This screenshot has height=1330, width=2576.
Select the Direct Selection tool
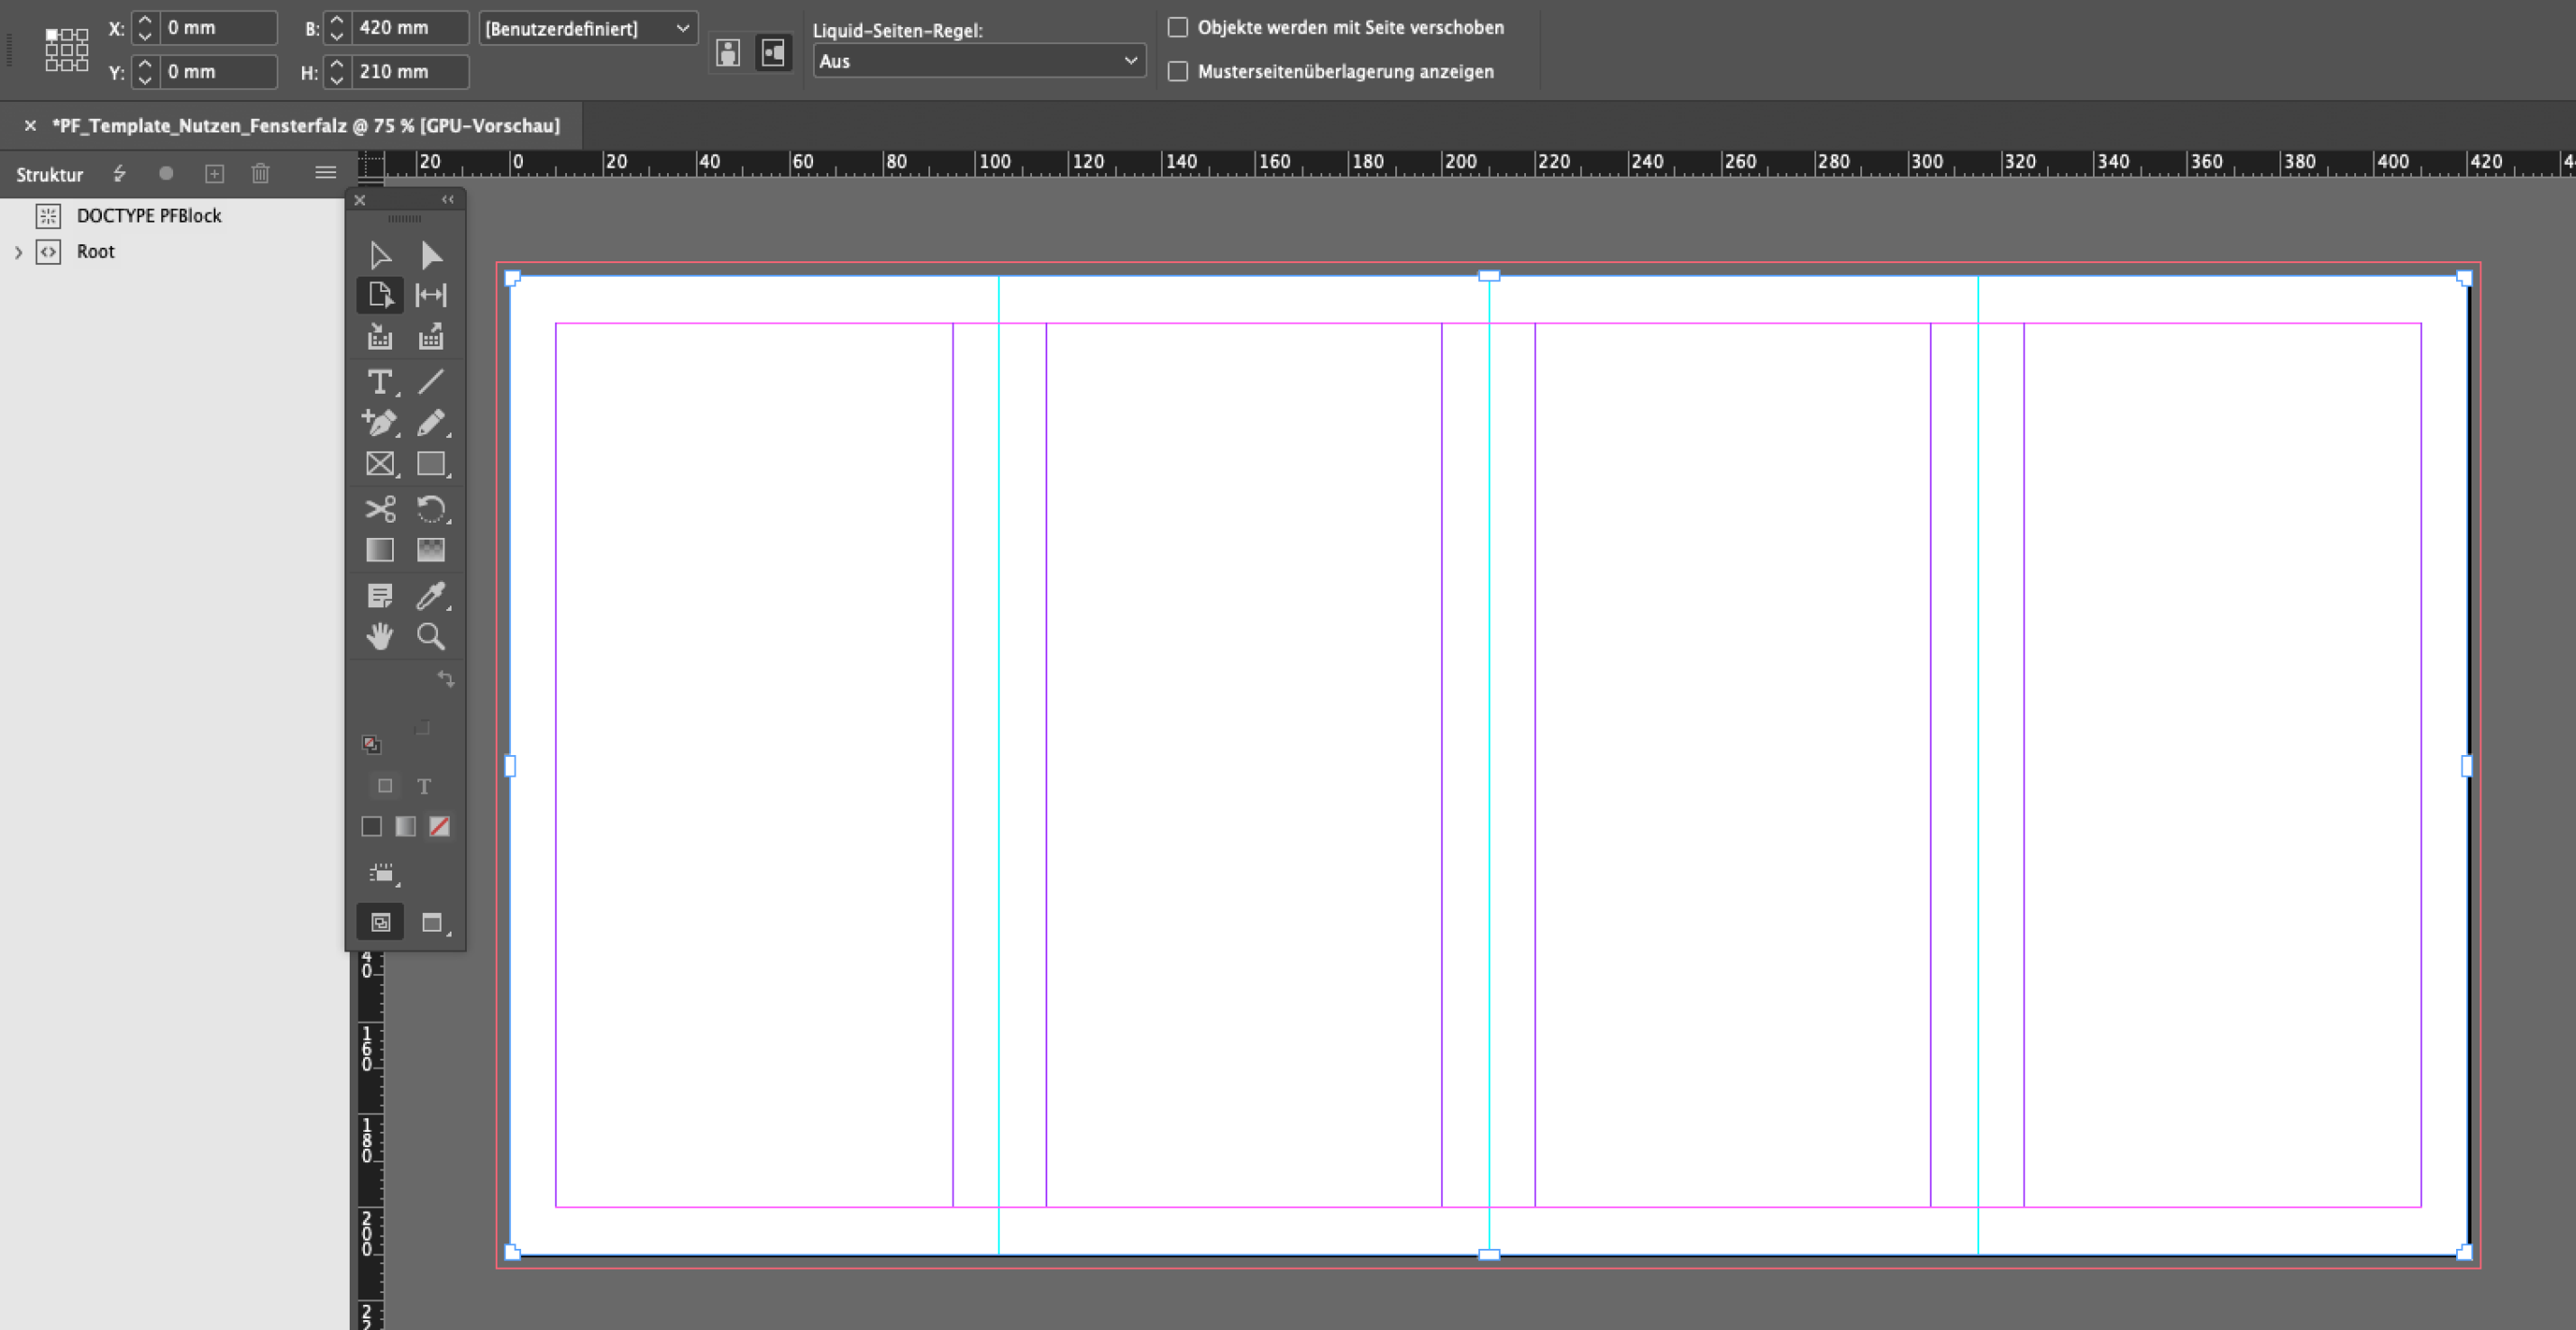[431, 255]
